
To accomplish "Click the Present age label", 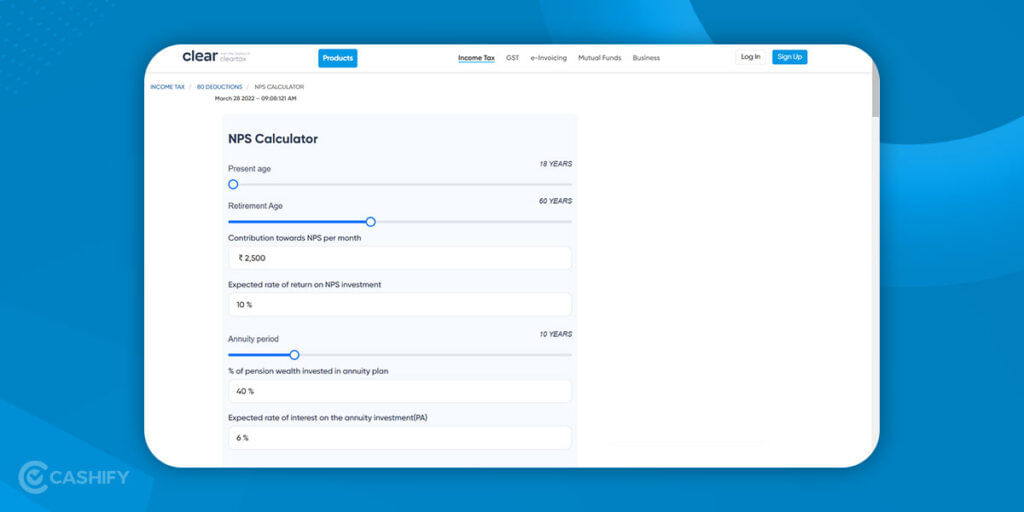I will click(x=249, y=168).
